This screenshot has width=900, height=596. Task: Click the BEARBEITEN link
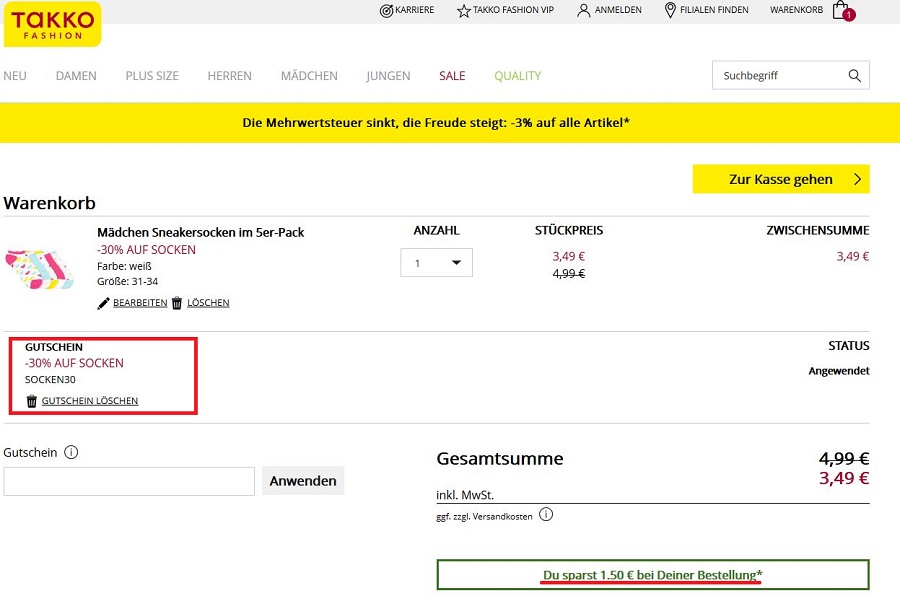pos(140,303)
